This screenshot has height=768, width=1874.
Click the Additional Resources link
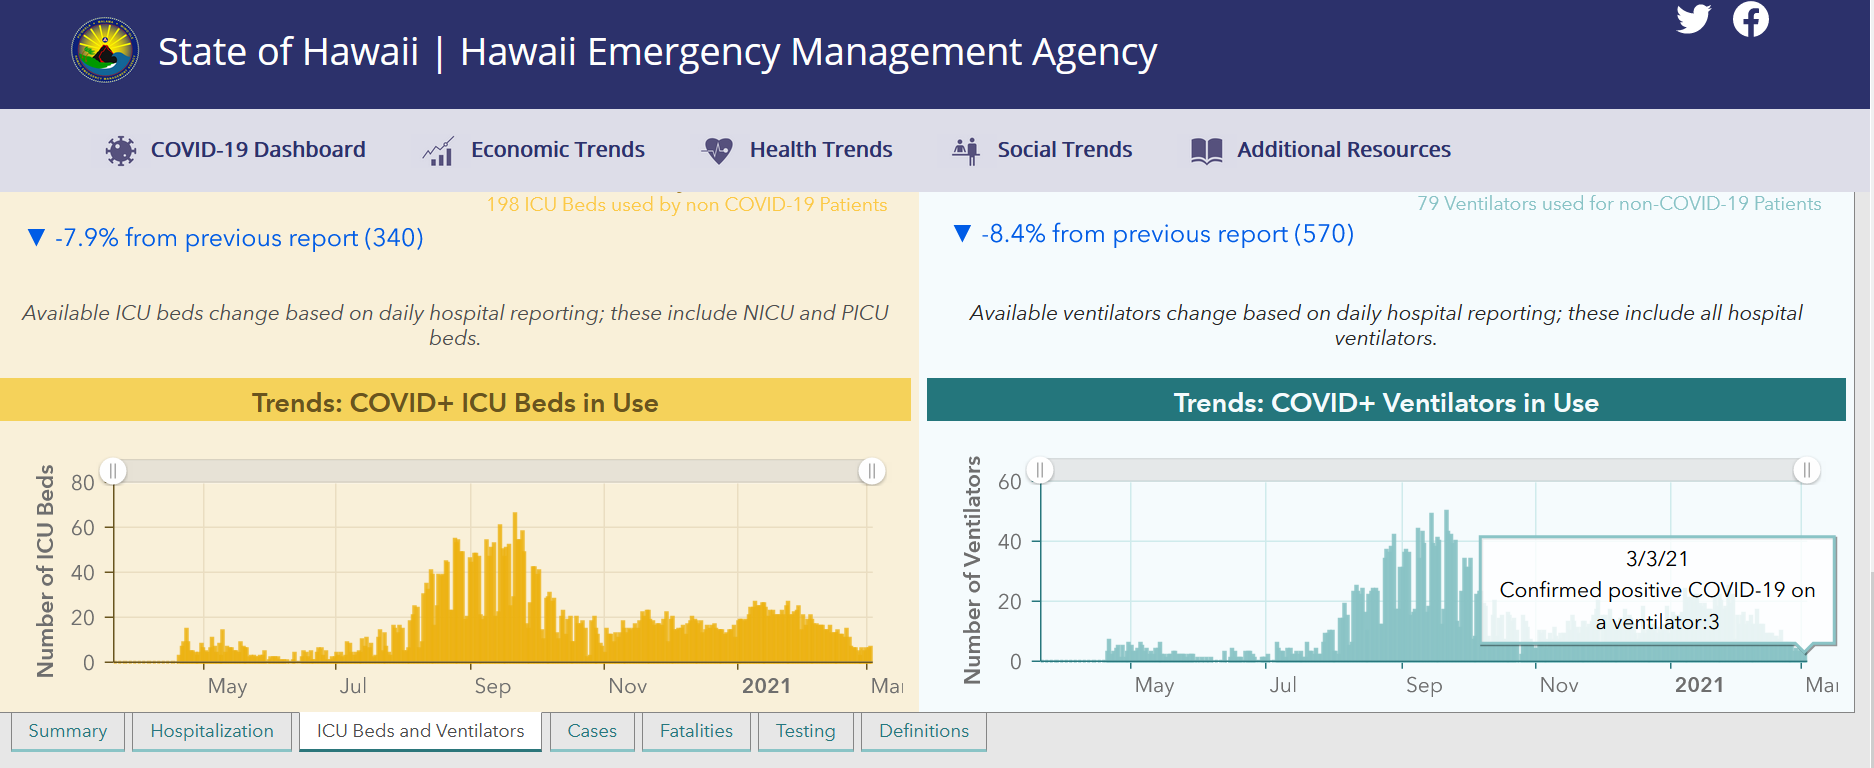tap(1343, 150)
